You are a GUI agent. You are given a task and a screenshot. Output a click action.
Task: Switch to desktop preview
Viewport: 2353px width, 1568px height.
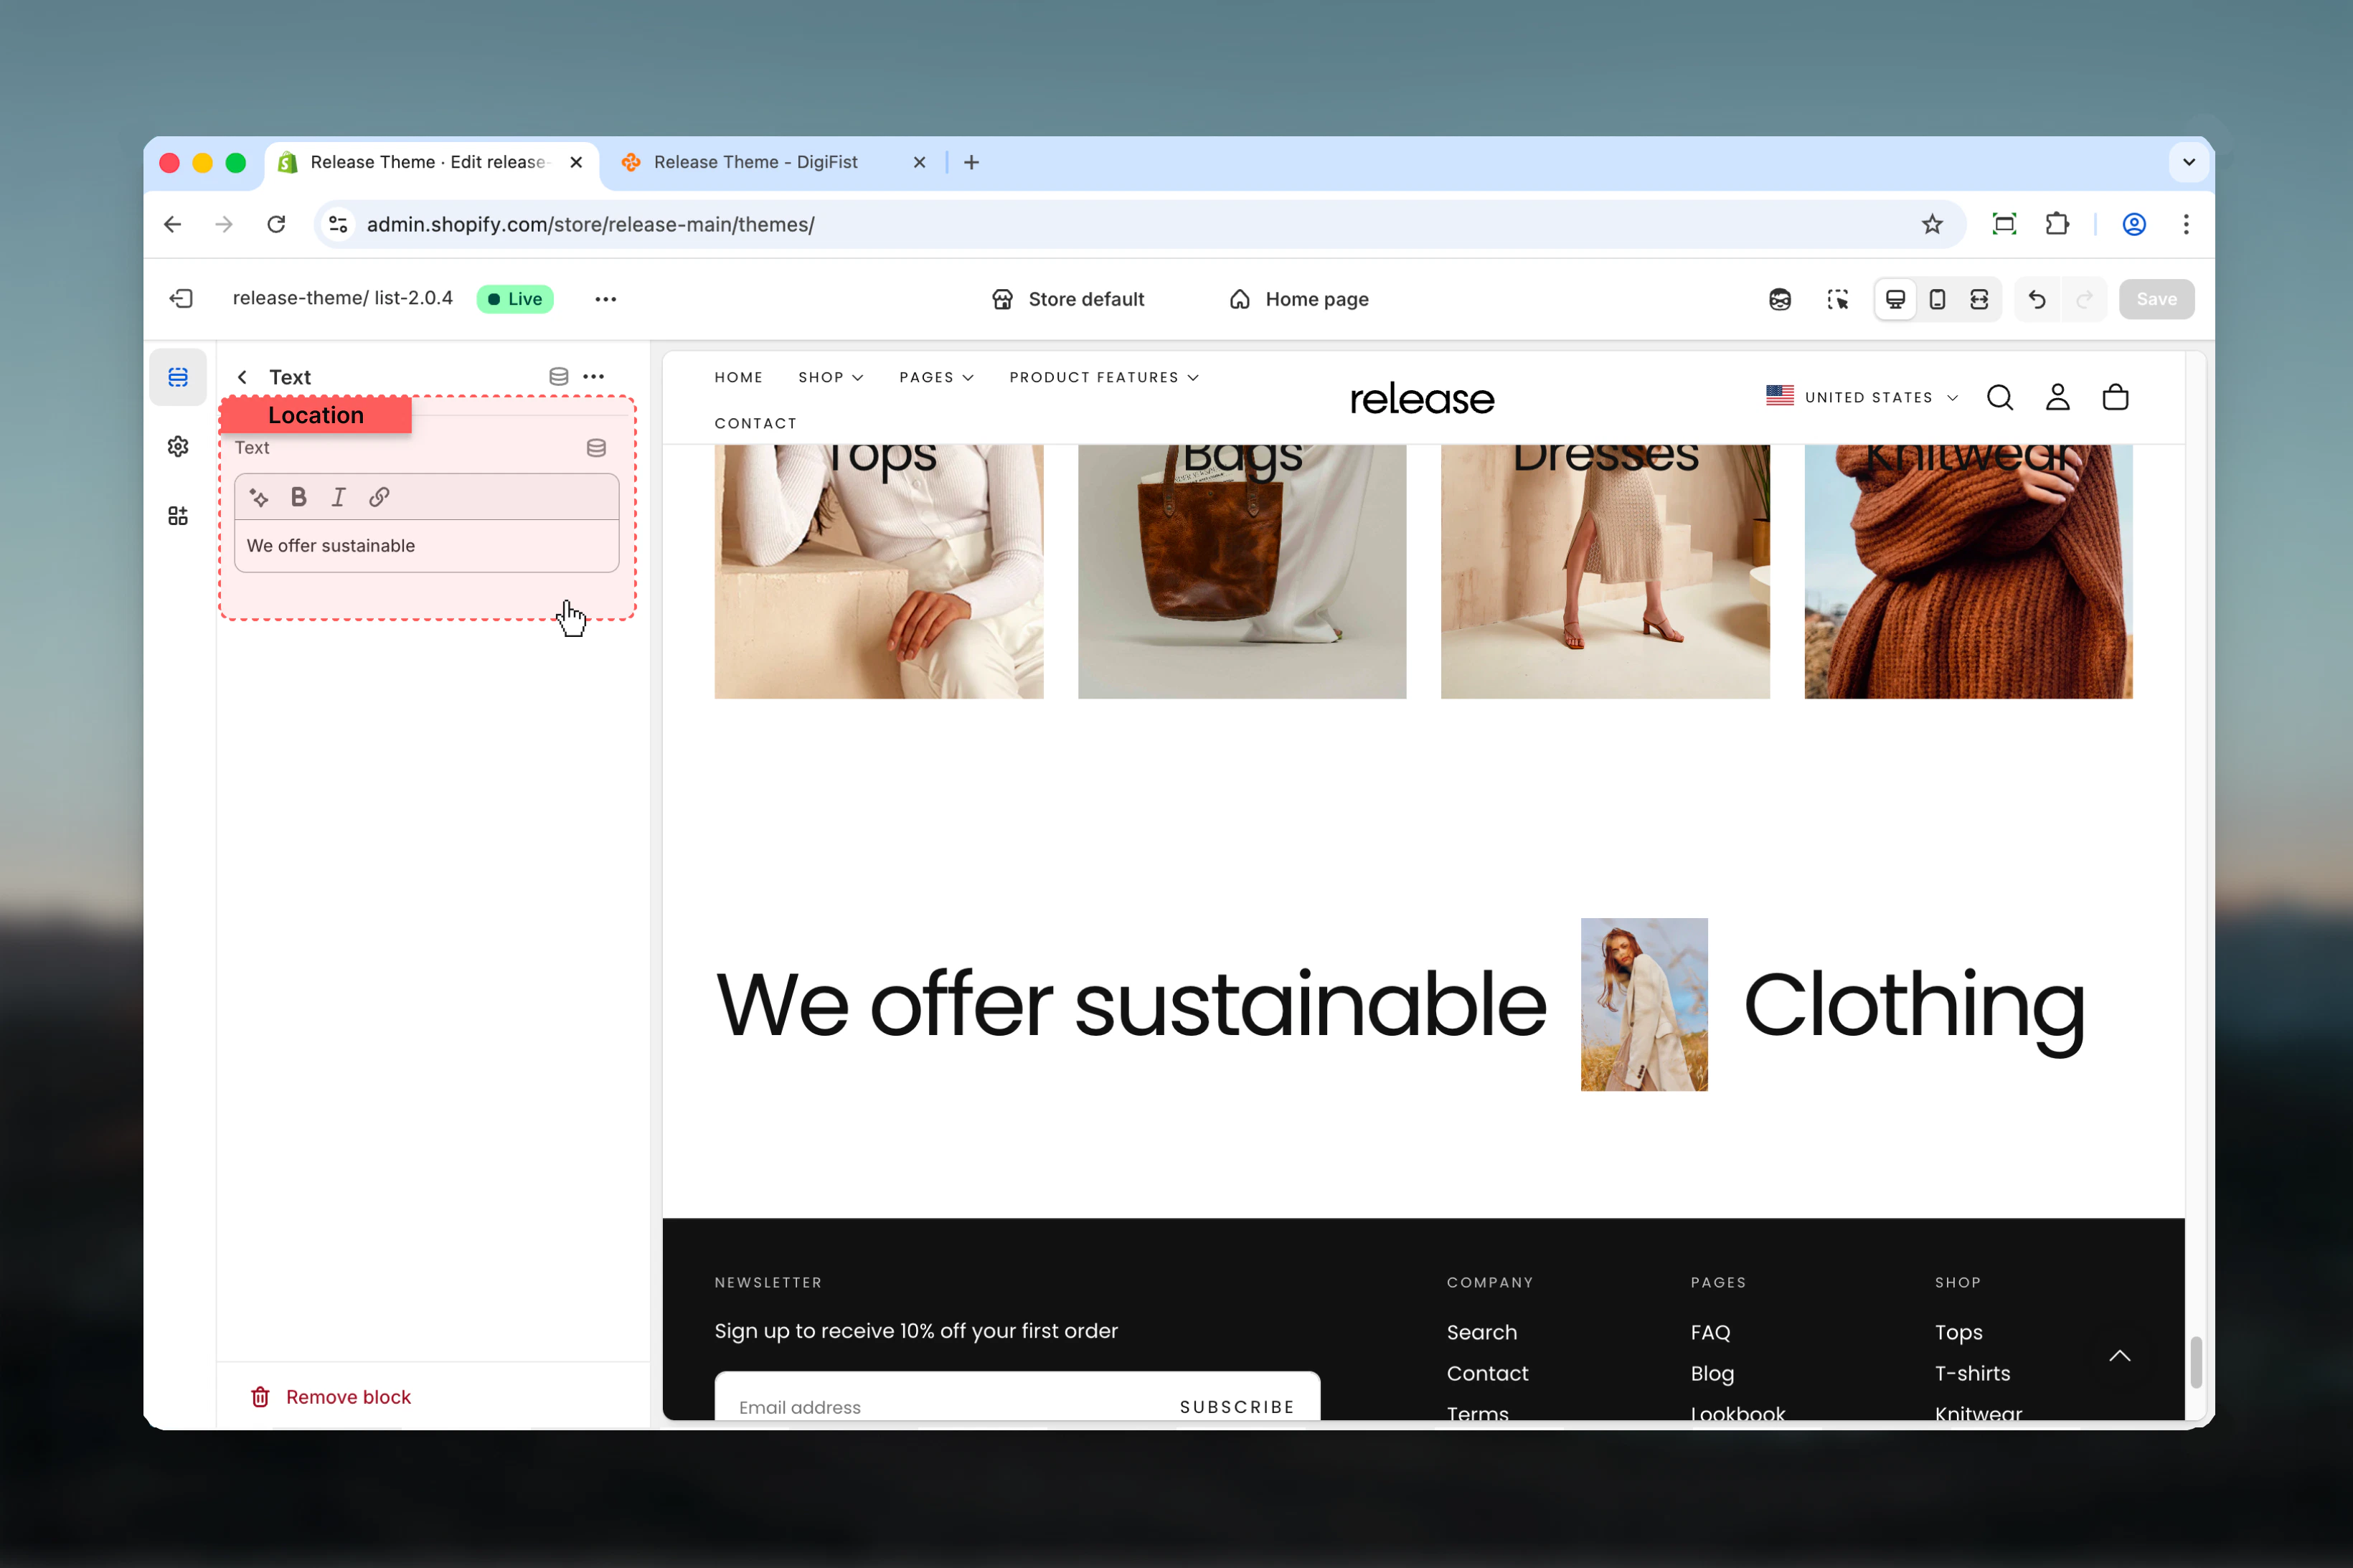click(x=1895, y=299)
